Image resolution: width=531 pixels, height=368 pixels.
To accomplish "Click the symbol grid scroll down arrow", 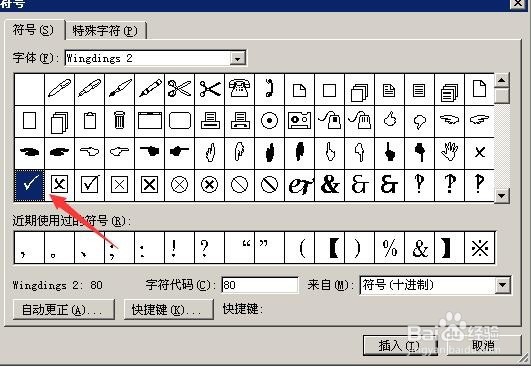I will pos(502,196).
